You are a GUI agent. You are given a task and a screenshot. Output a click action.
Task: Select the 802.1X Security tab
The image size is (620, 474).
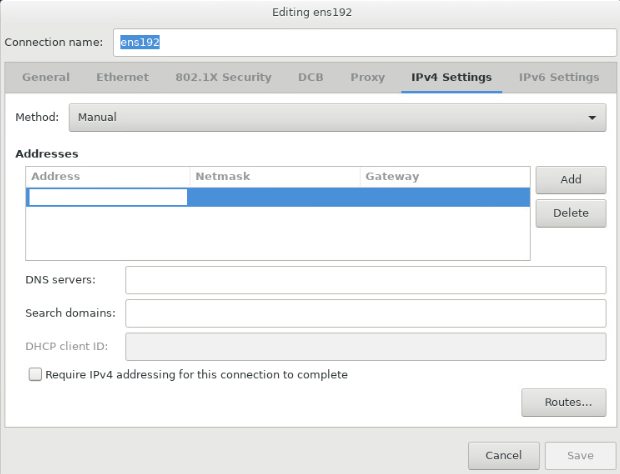[223, 77]
